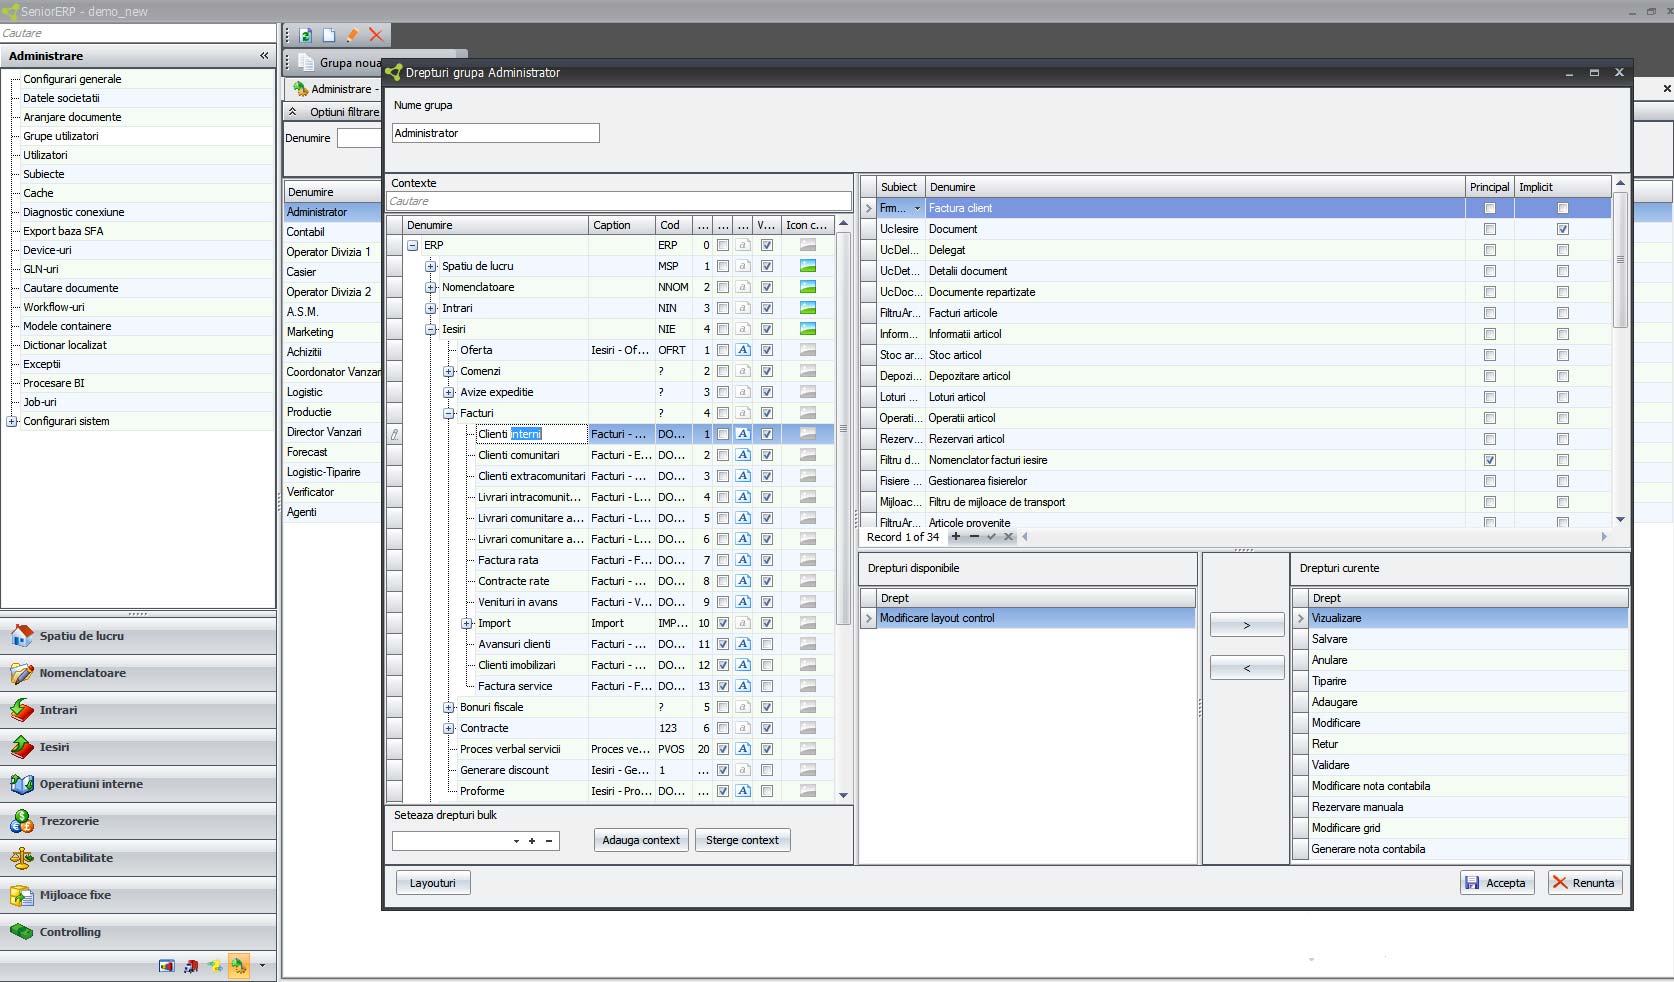Open the Contabilitate module
1674x982 pixels.
click(138, 858)
